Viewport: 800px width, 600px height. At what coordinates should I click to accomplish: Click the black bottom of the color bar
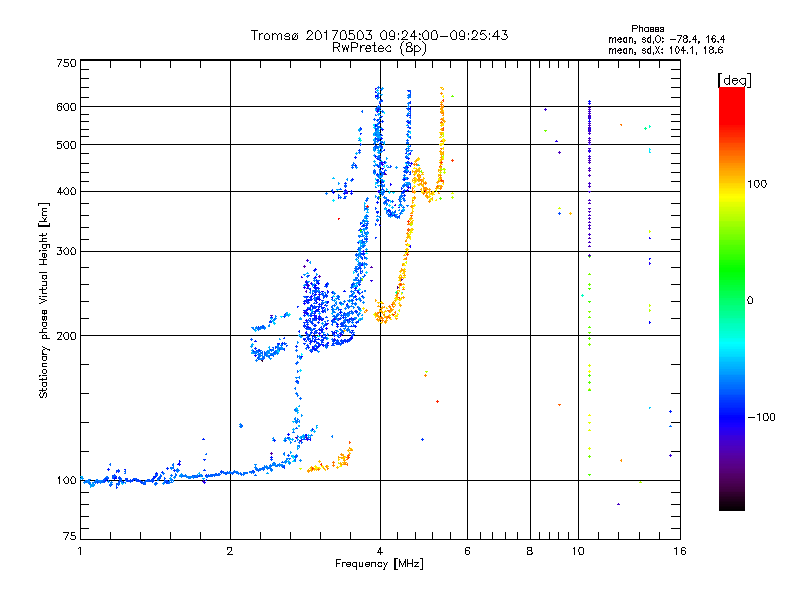click(732, 503)
